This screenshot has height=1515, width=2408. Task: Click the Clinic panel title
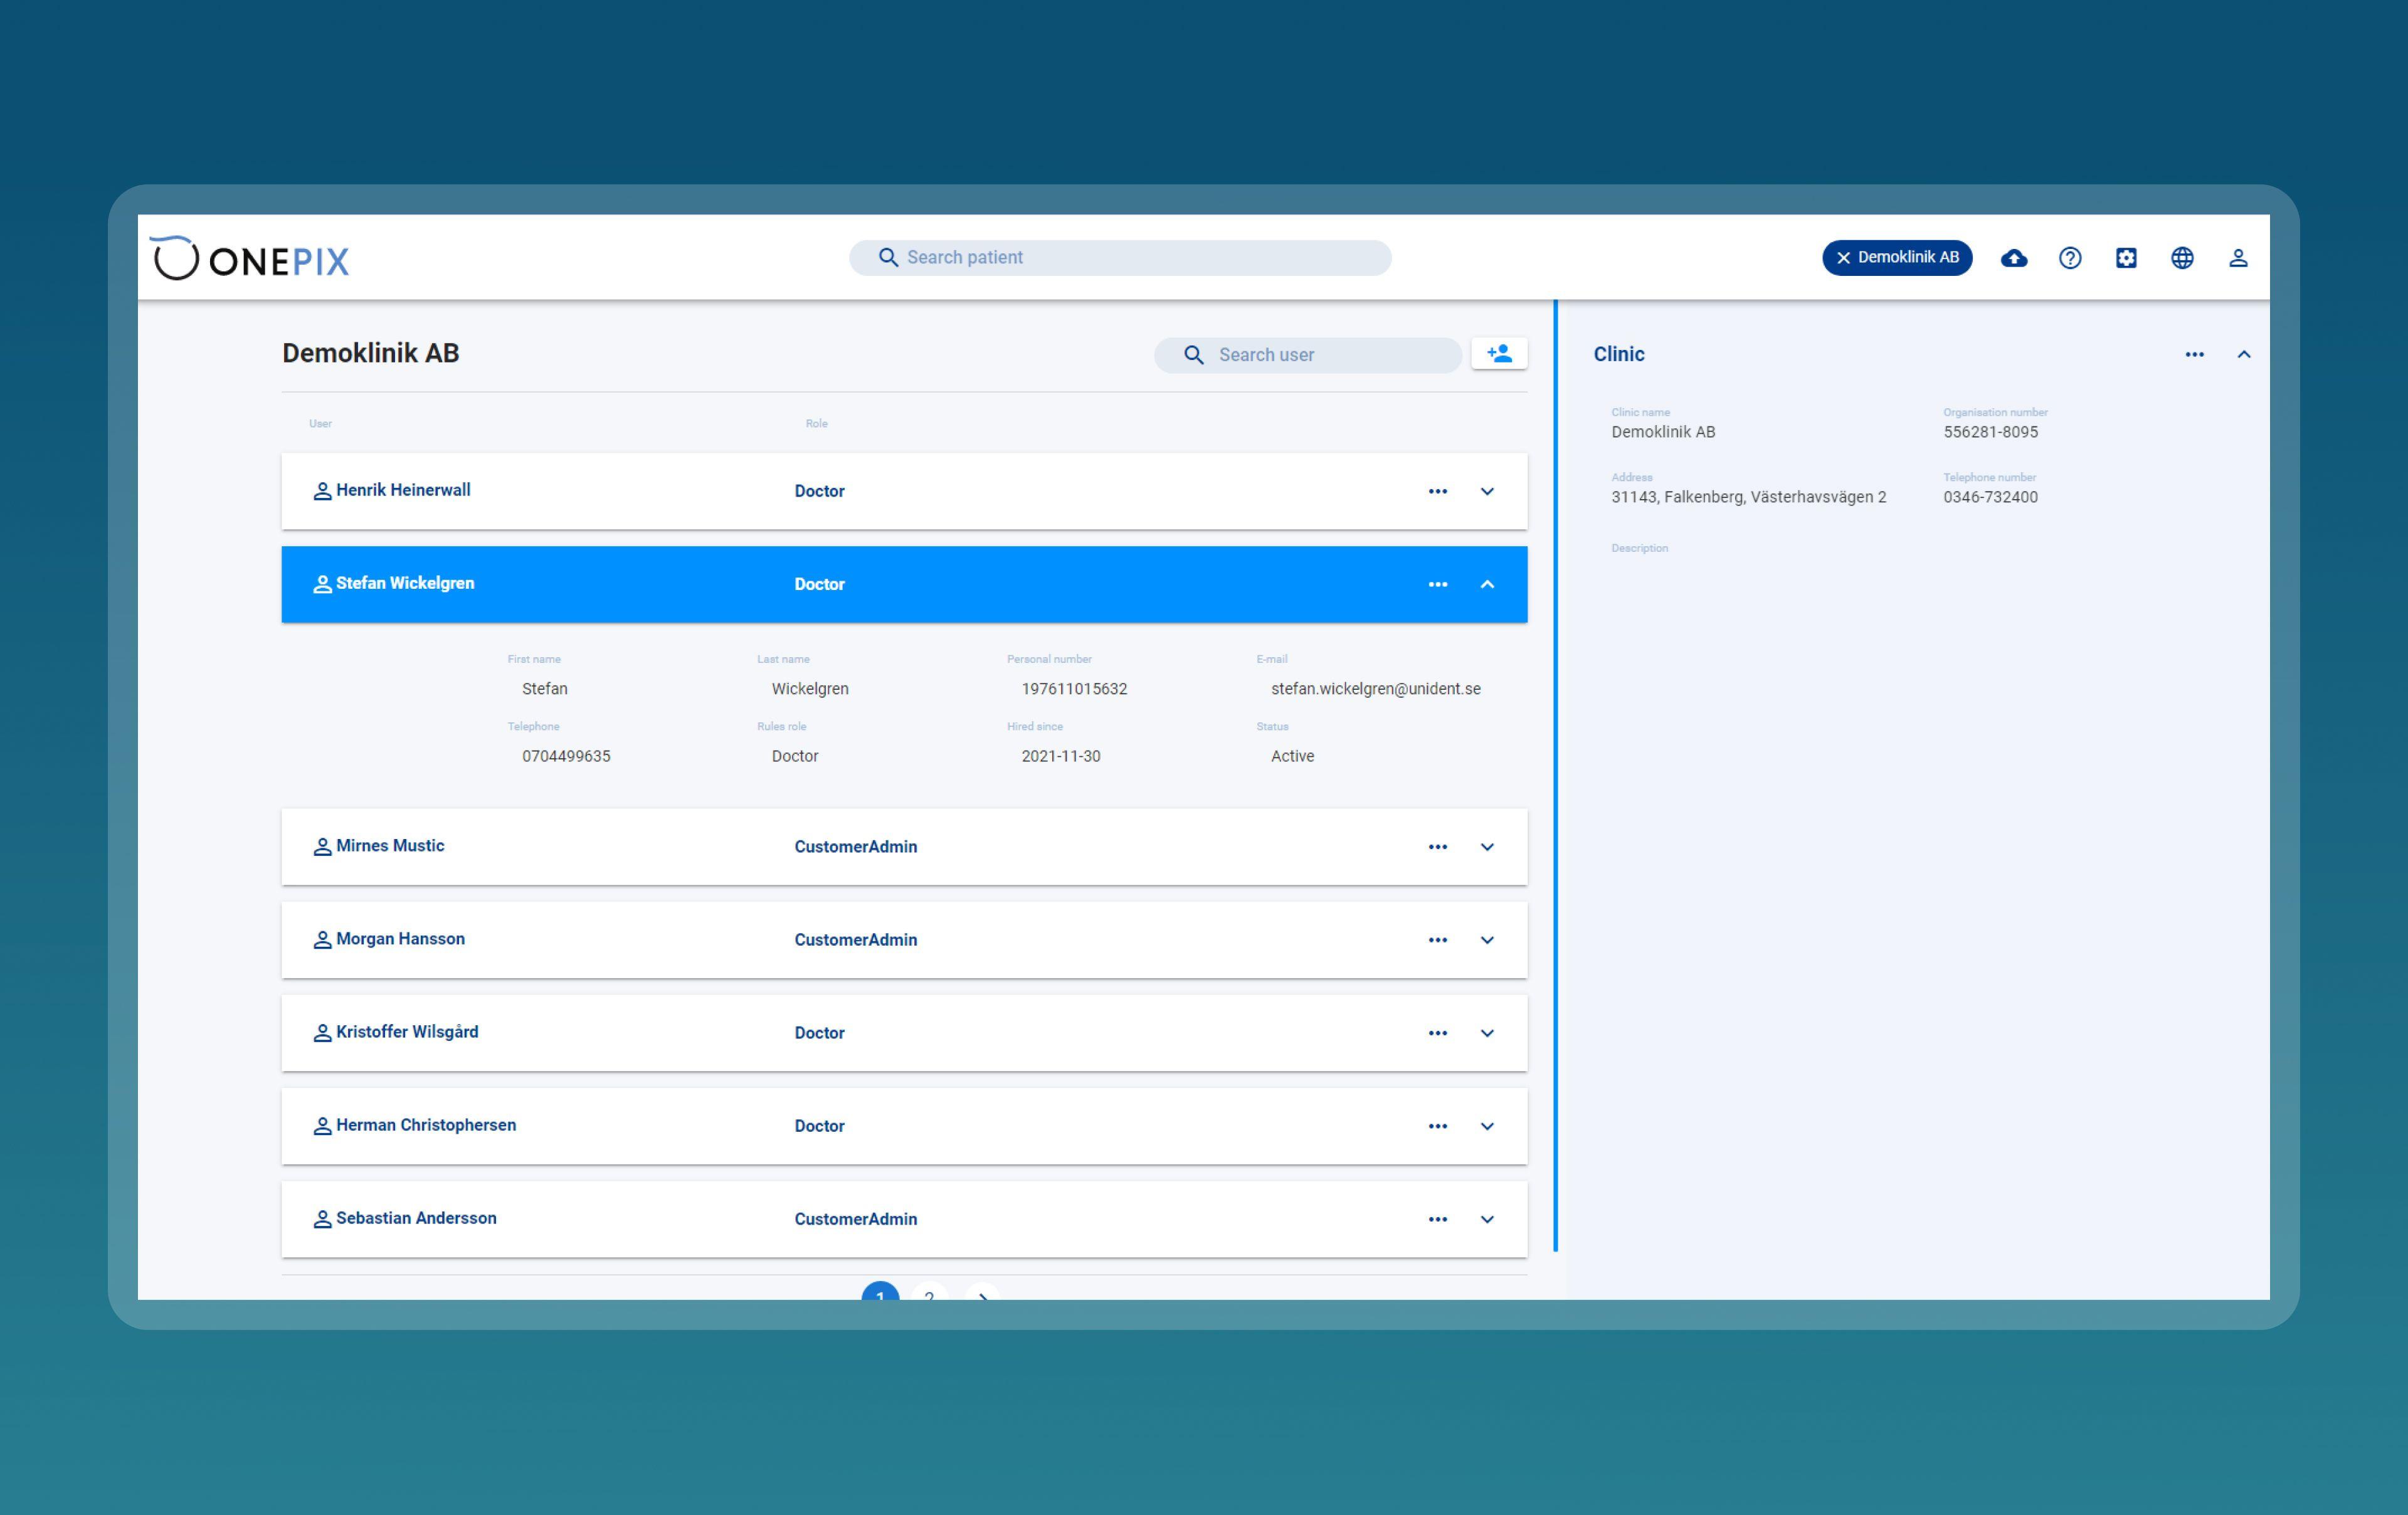[1618, 354]
